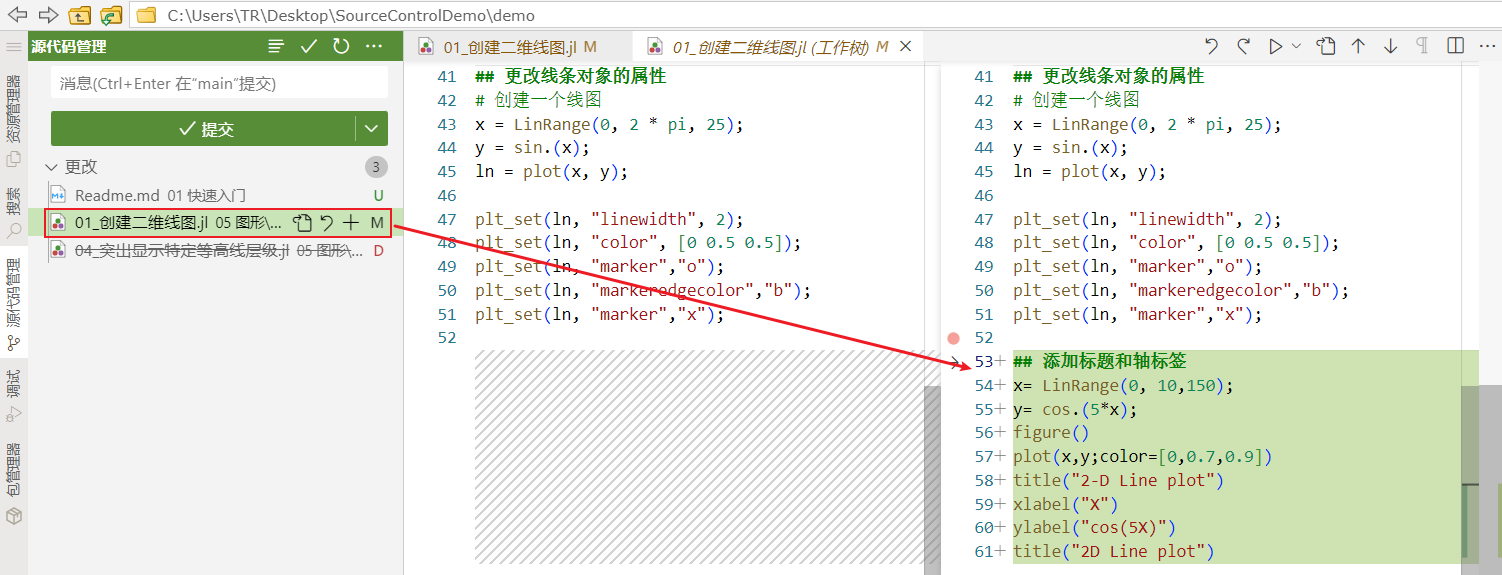Discard changes for 01_创建二维线图.jl
The height and width of the screenshot is (575, 1502).
(326, 223)
